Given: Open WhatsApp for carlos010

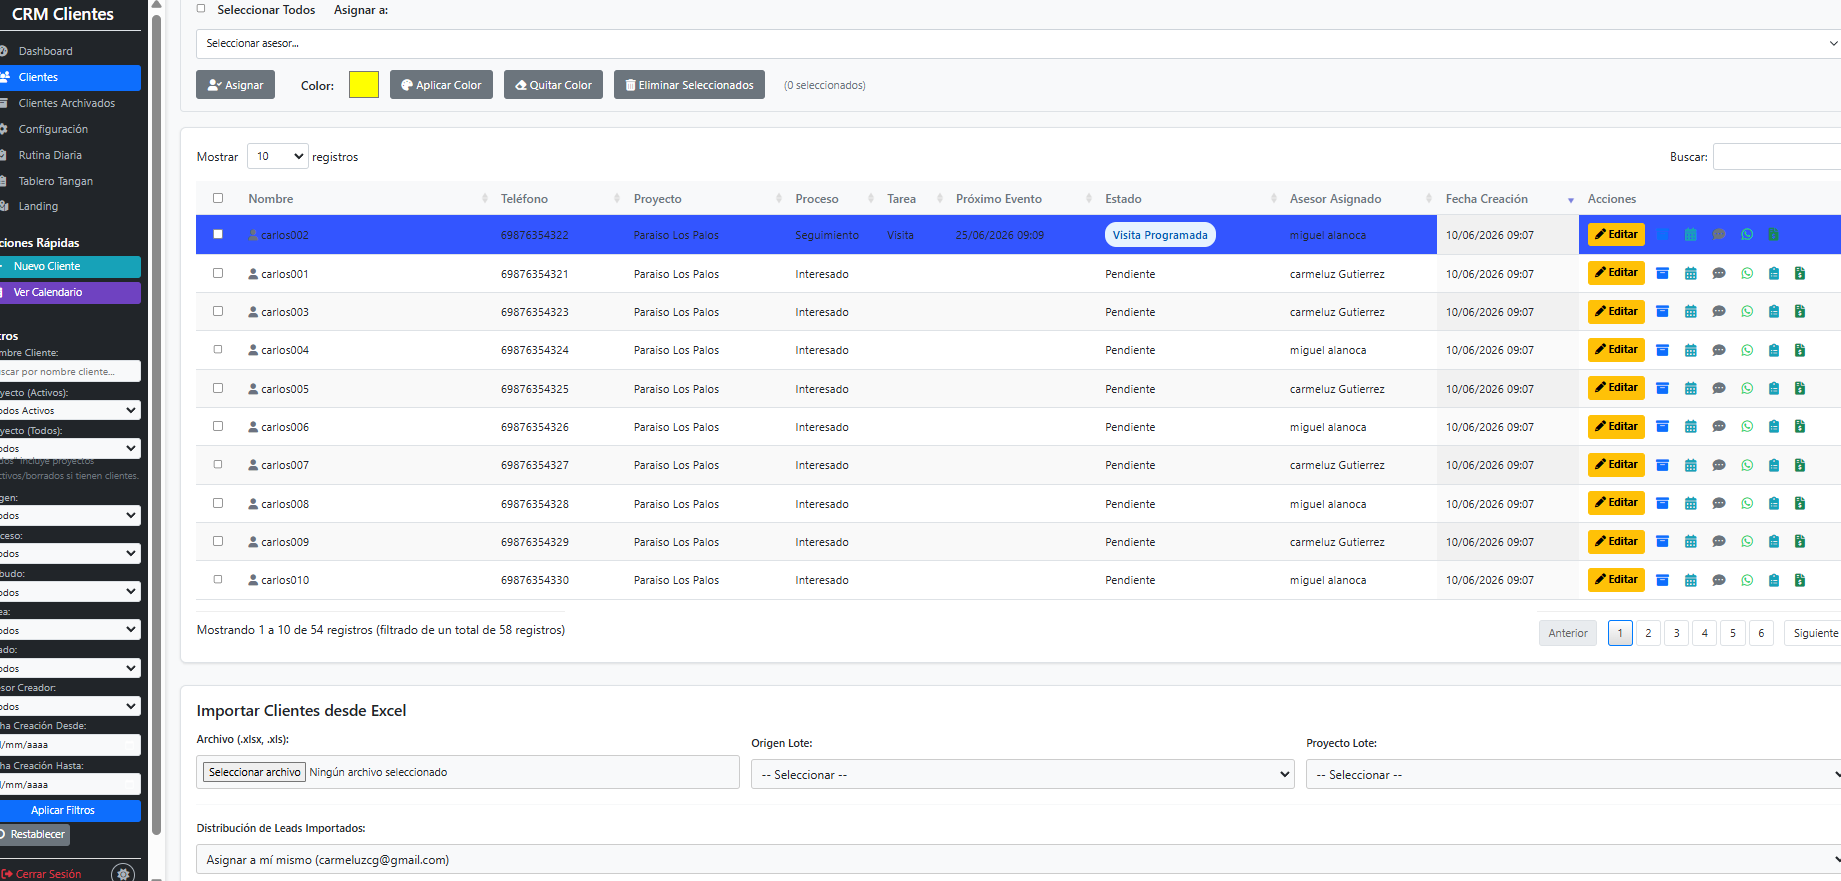Looking at the screenshot, I should tap(1747, 580).
